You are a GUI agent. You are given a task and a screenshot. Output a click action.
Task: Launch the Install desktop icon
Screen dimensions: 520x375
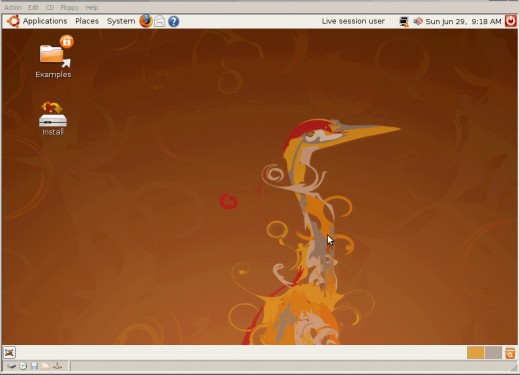(53, 119)
